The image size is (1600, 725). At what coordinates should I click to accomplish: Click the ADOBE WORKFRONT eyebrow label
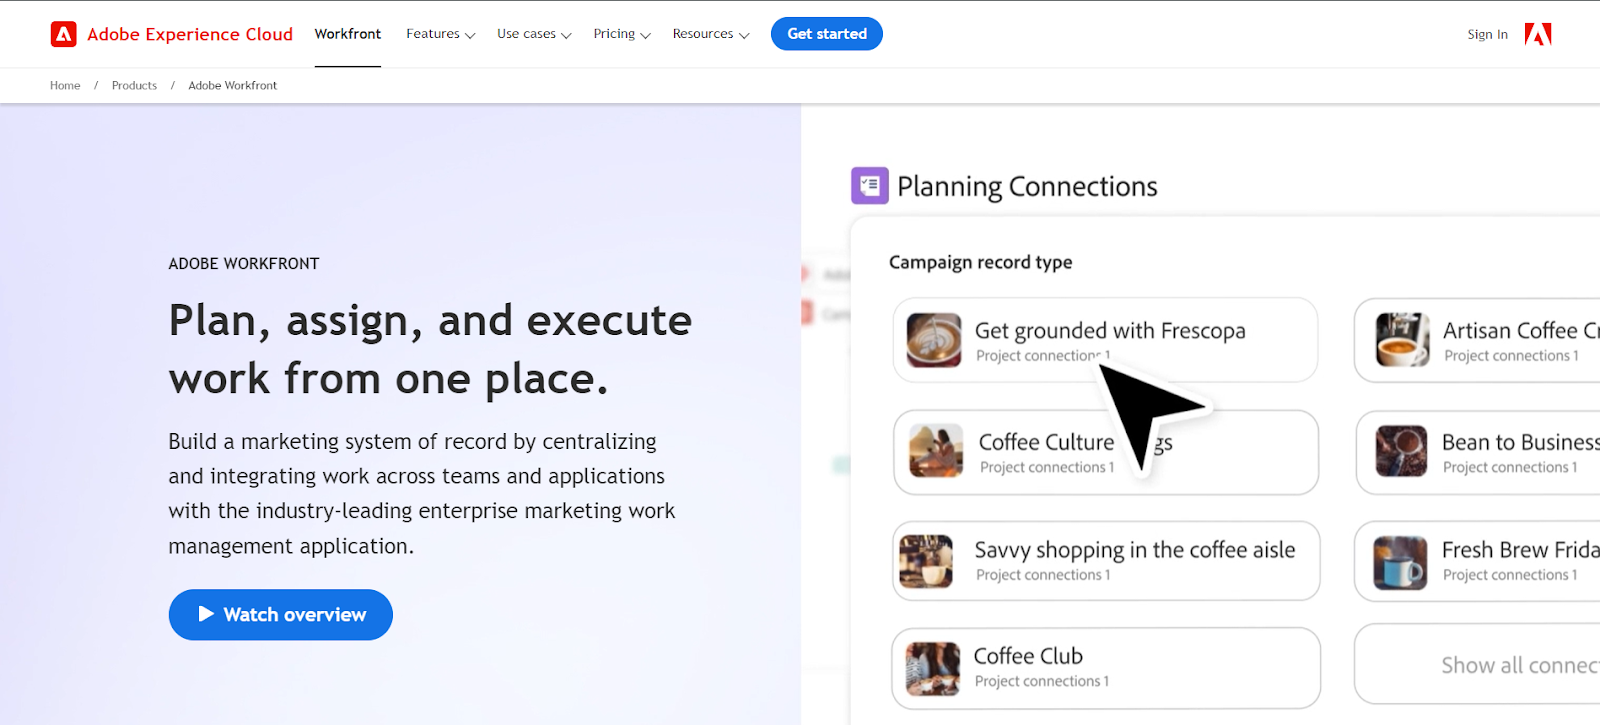(x=244, y=264)
